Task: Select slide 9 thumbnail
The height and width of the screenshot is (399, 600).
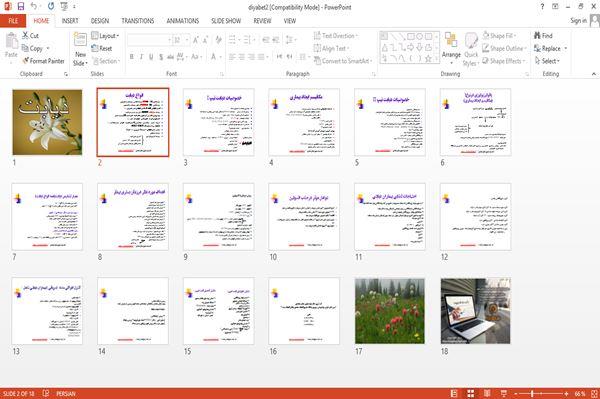Action: click(218, 217)
